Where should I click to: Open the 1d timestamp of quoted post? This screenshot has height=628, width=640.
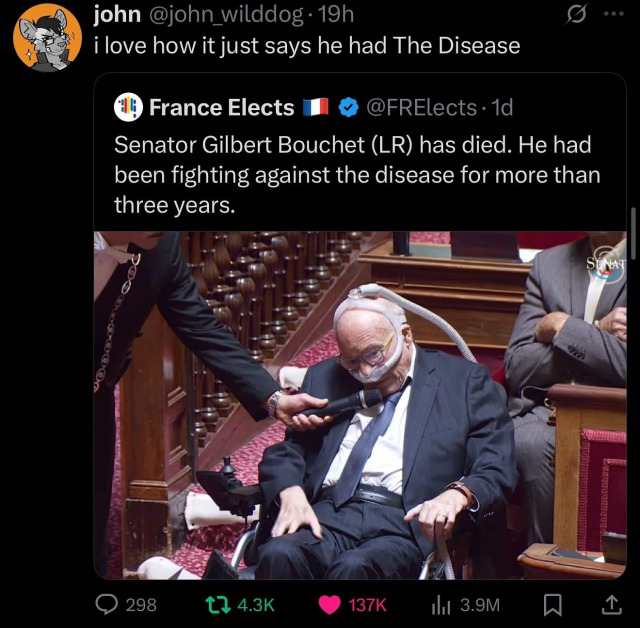[500, 106]
